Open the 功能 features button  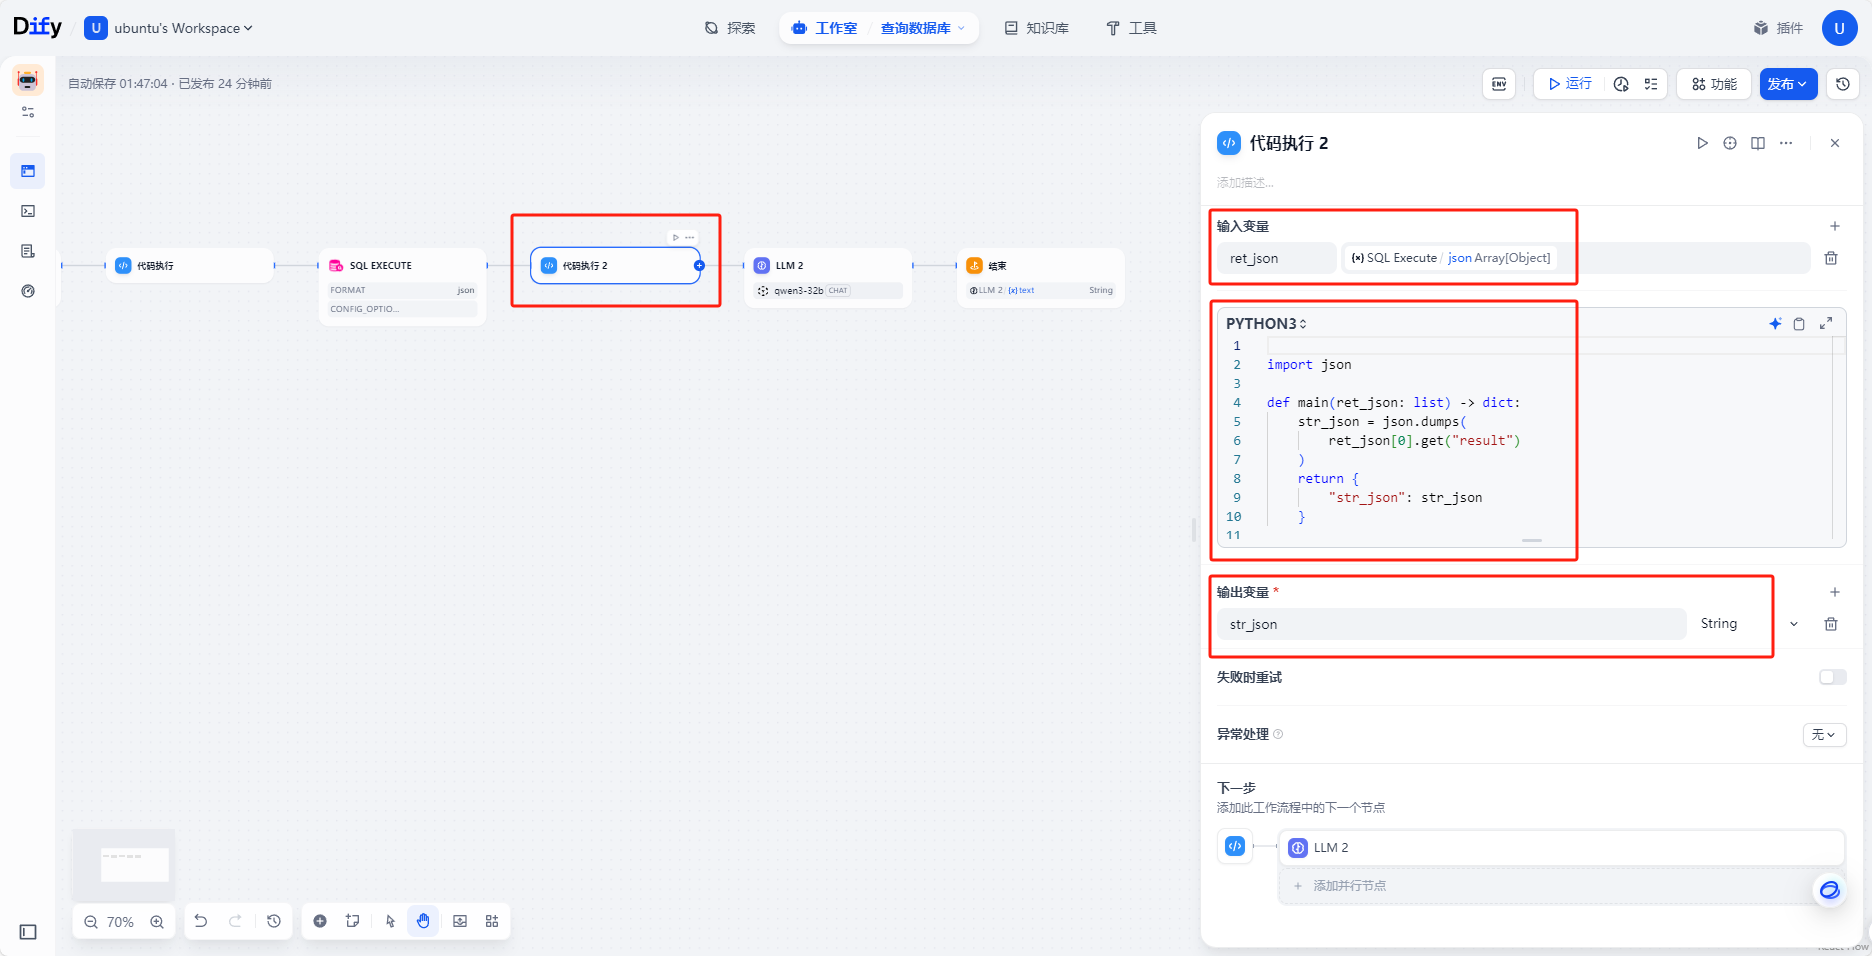(1714, 84)
